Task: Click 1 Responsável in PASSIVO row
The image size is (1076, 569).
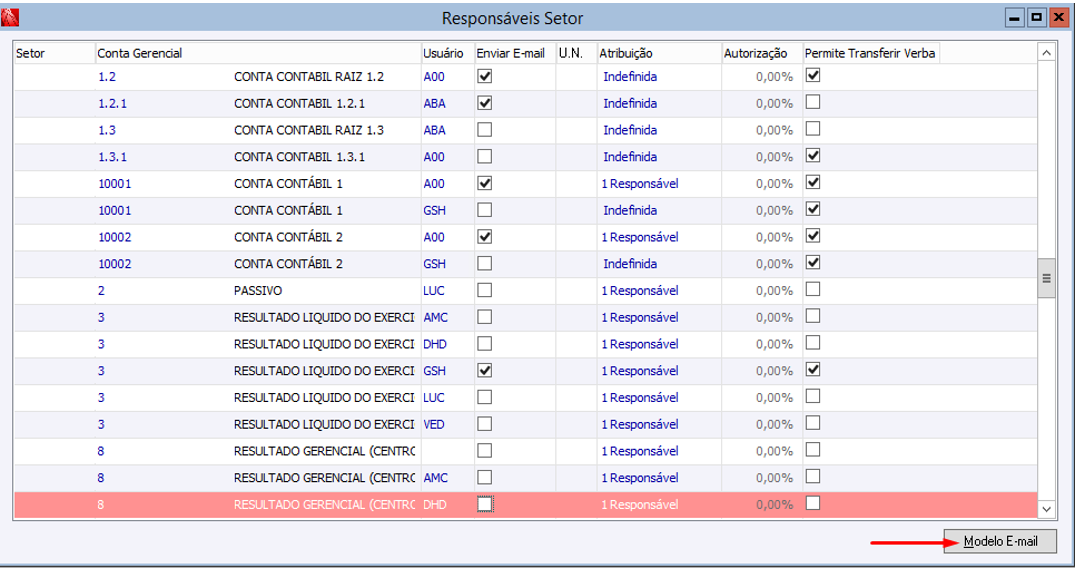Action: [x=640, y=291]
